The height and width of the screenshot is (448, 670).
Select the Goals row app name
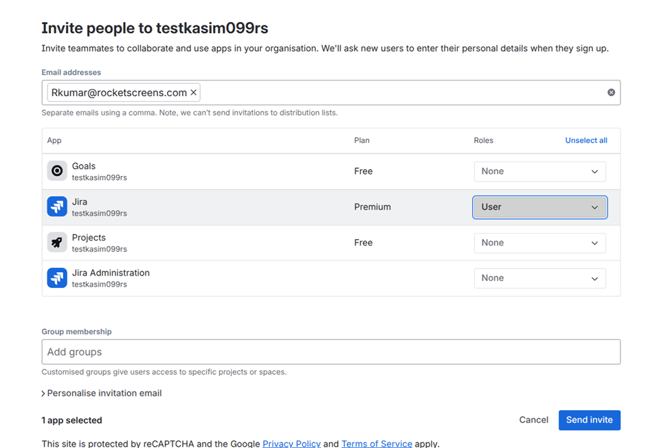click(84, 166)
